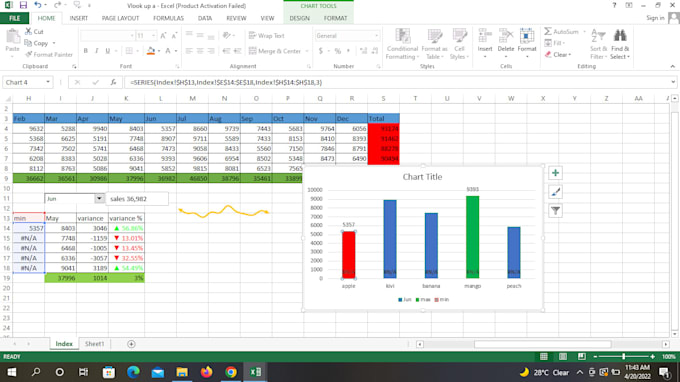The image size is (680, 382).
Task: Open Sort & Filter options
Action: pos(598,44)
